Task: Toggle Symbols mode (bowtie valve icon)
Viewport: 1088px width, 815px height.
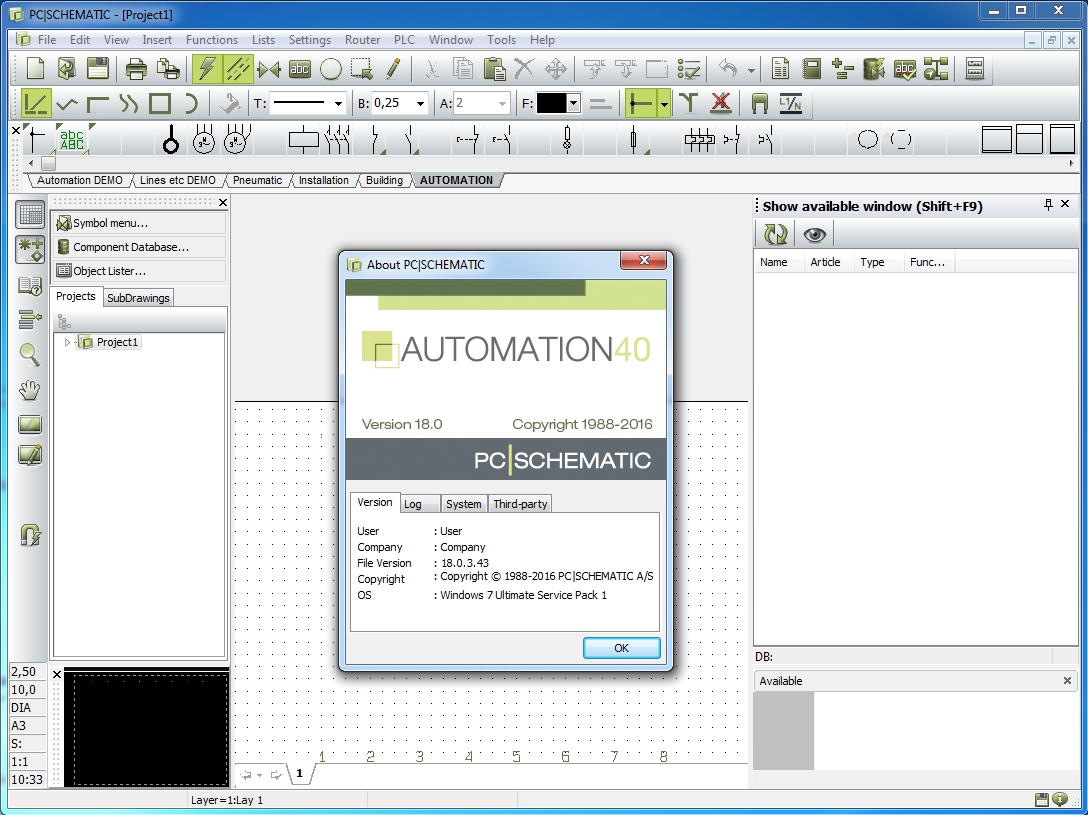Action: [269, 69]
